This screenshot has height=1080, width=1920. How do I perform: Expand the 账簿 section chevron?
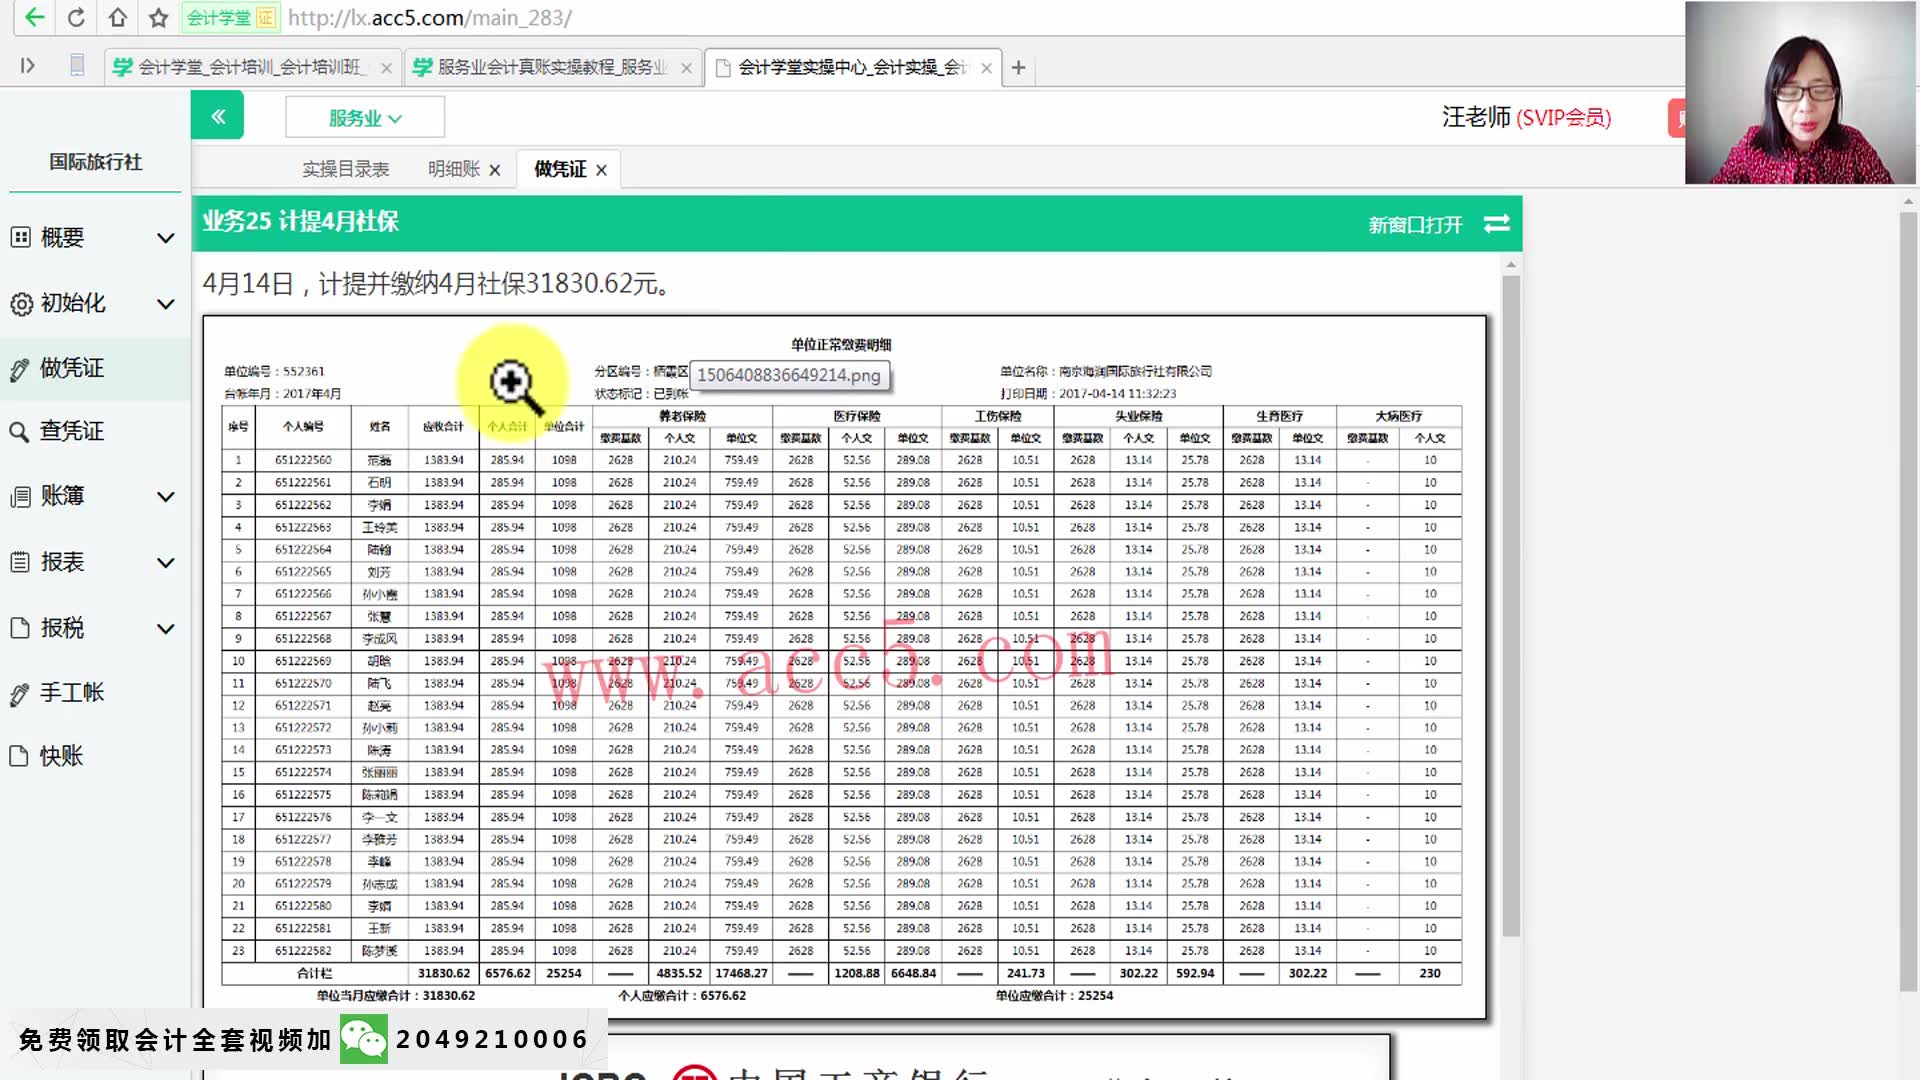click(165, 496)
